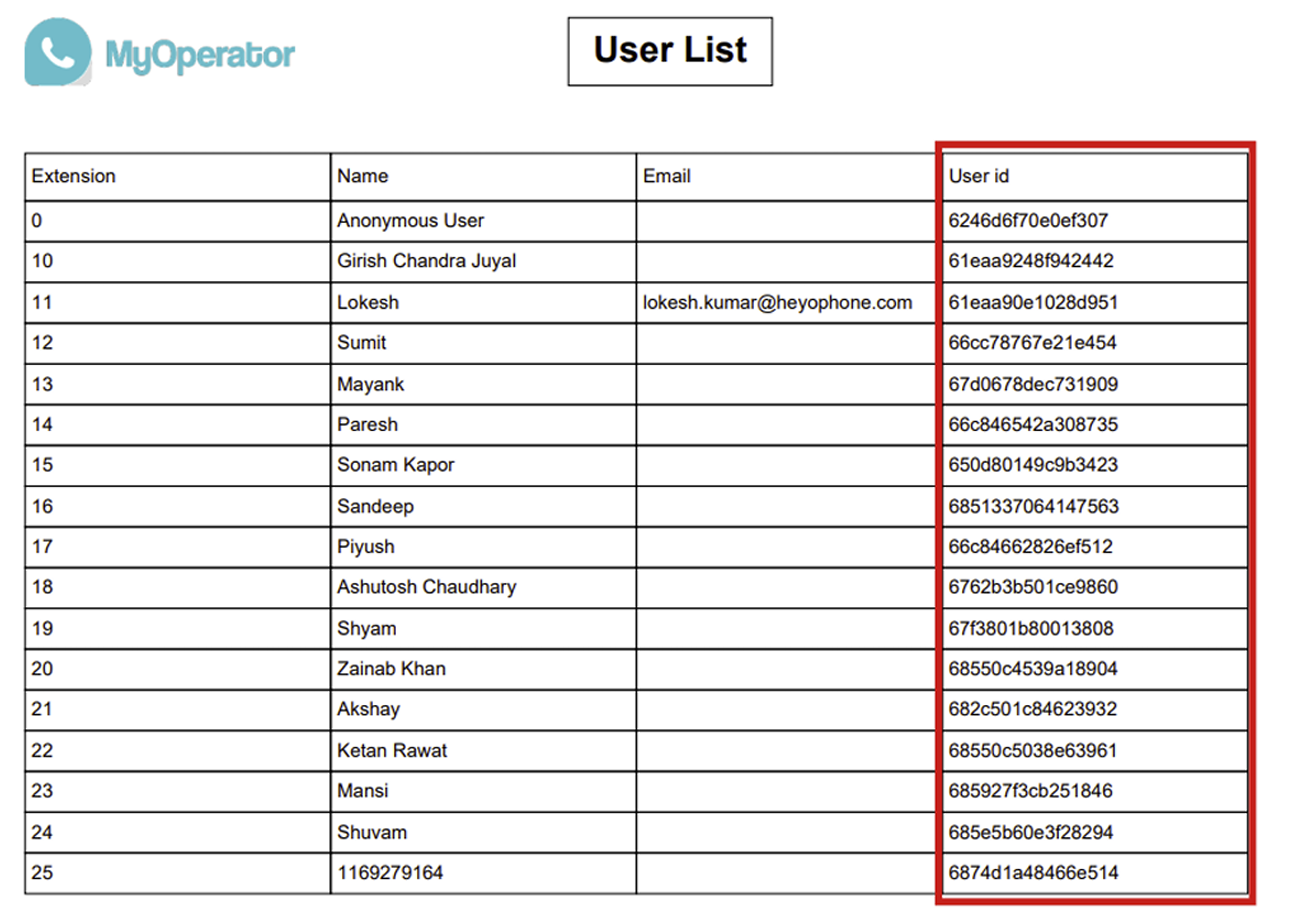Click user id 6851337064147563 for Sandeep
1299x908 pixels.
(1033, 506)
